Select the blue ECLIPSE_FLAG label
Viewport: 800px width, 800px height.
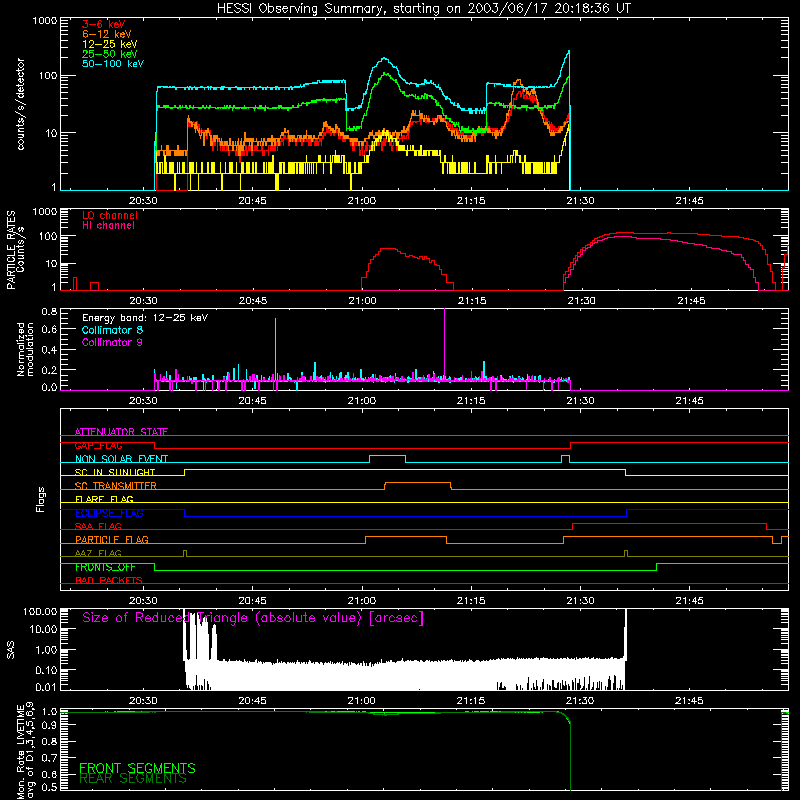[x=109, y=513]
